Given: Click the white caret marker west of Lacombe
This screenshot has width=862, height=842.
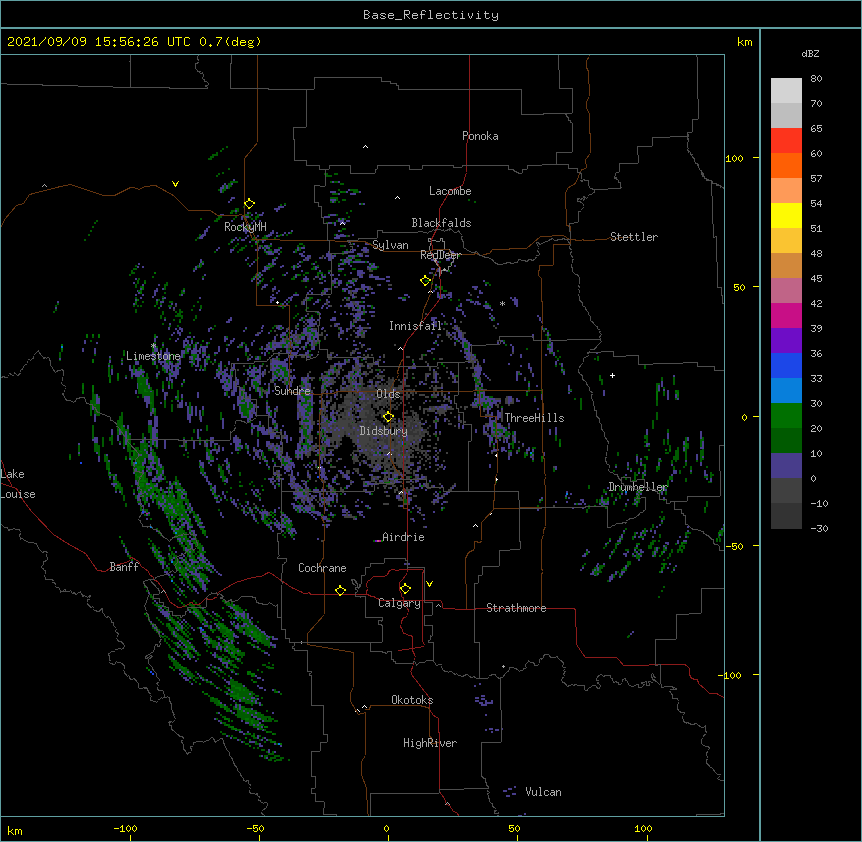Looking at the screenshot, I should pyautogui.click(x=397, y=198).
